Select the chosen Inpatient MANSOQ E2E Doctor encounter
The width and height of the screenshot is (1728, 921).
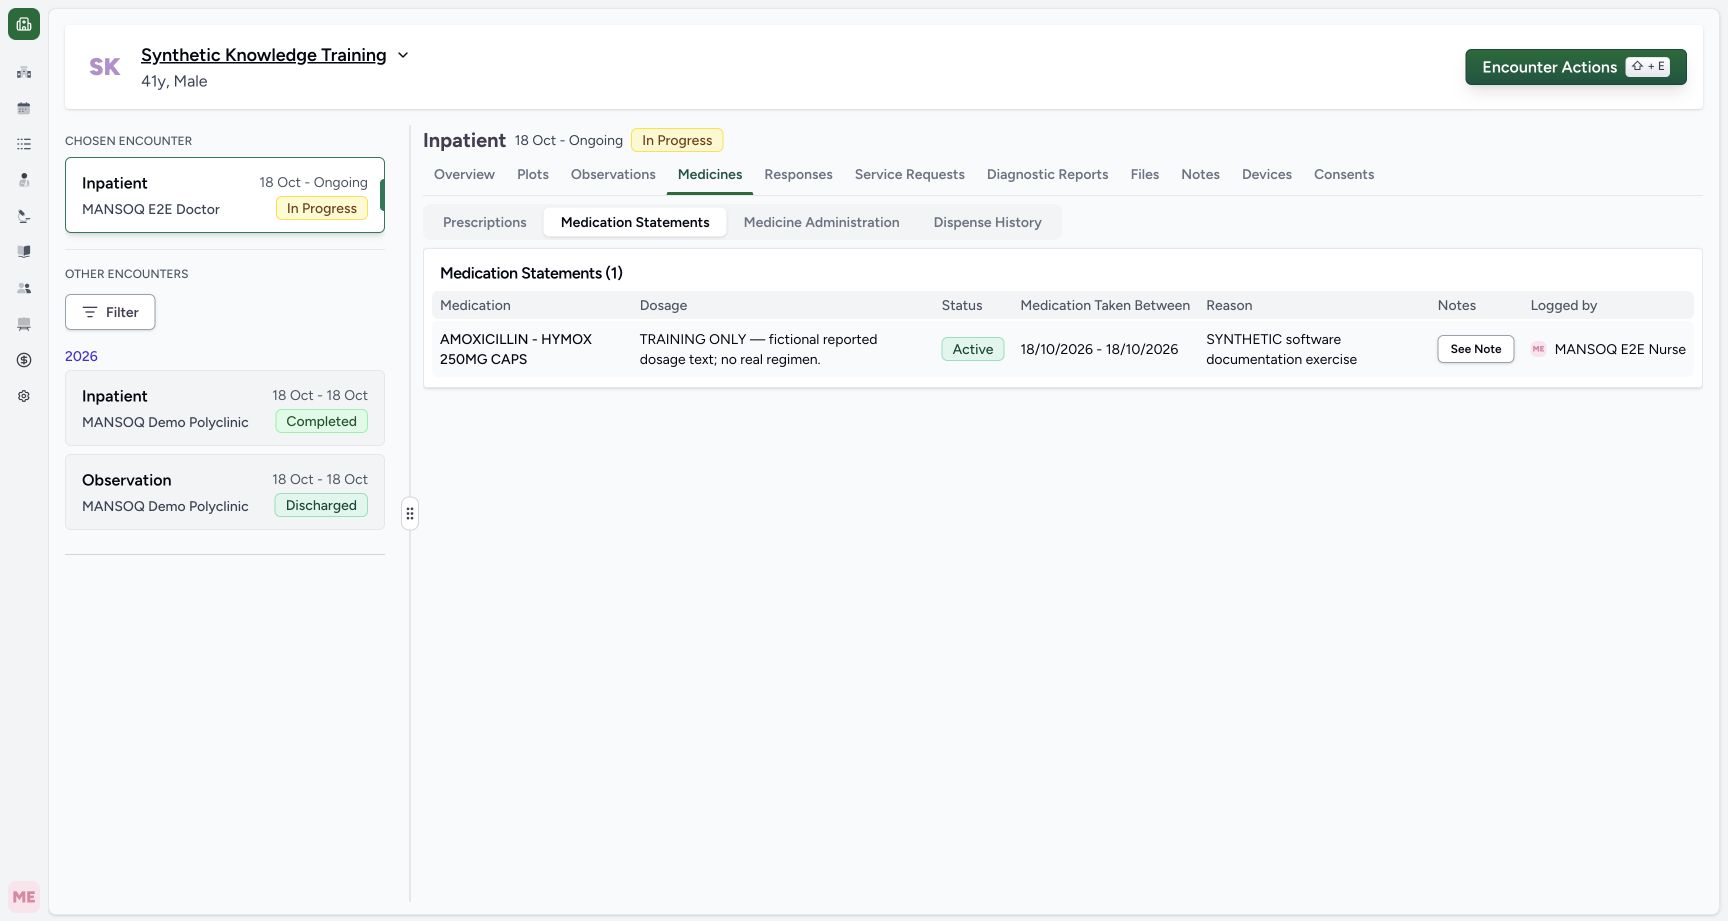coord(225,195)
